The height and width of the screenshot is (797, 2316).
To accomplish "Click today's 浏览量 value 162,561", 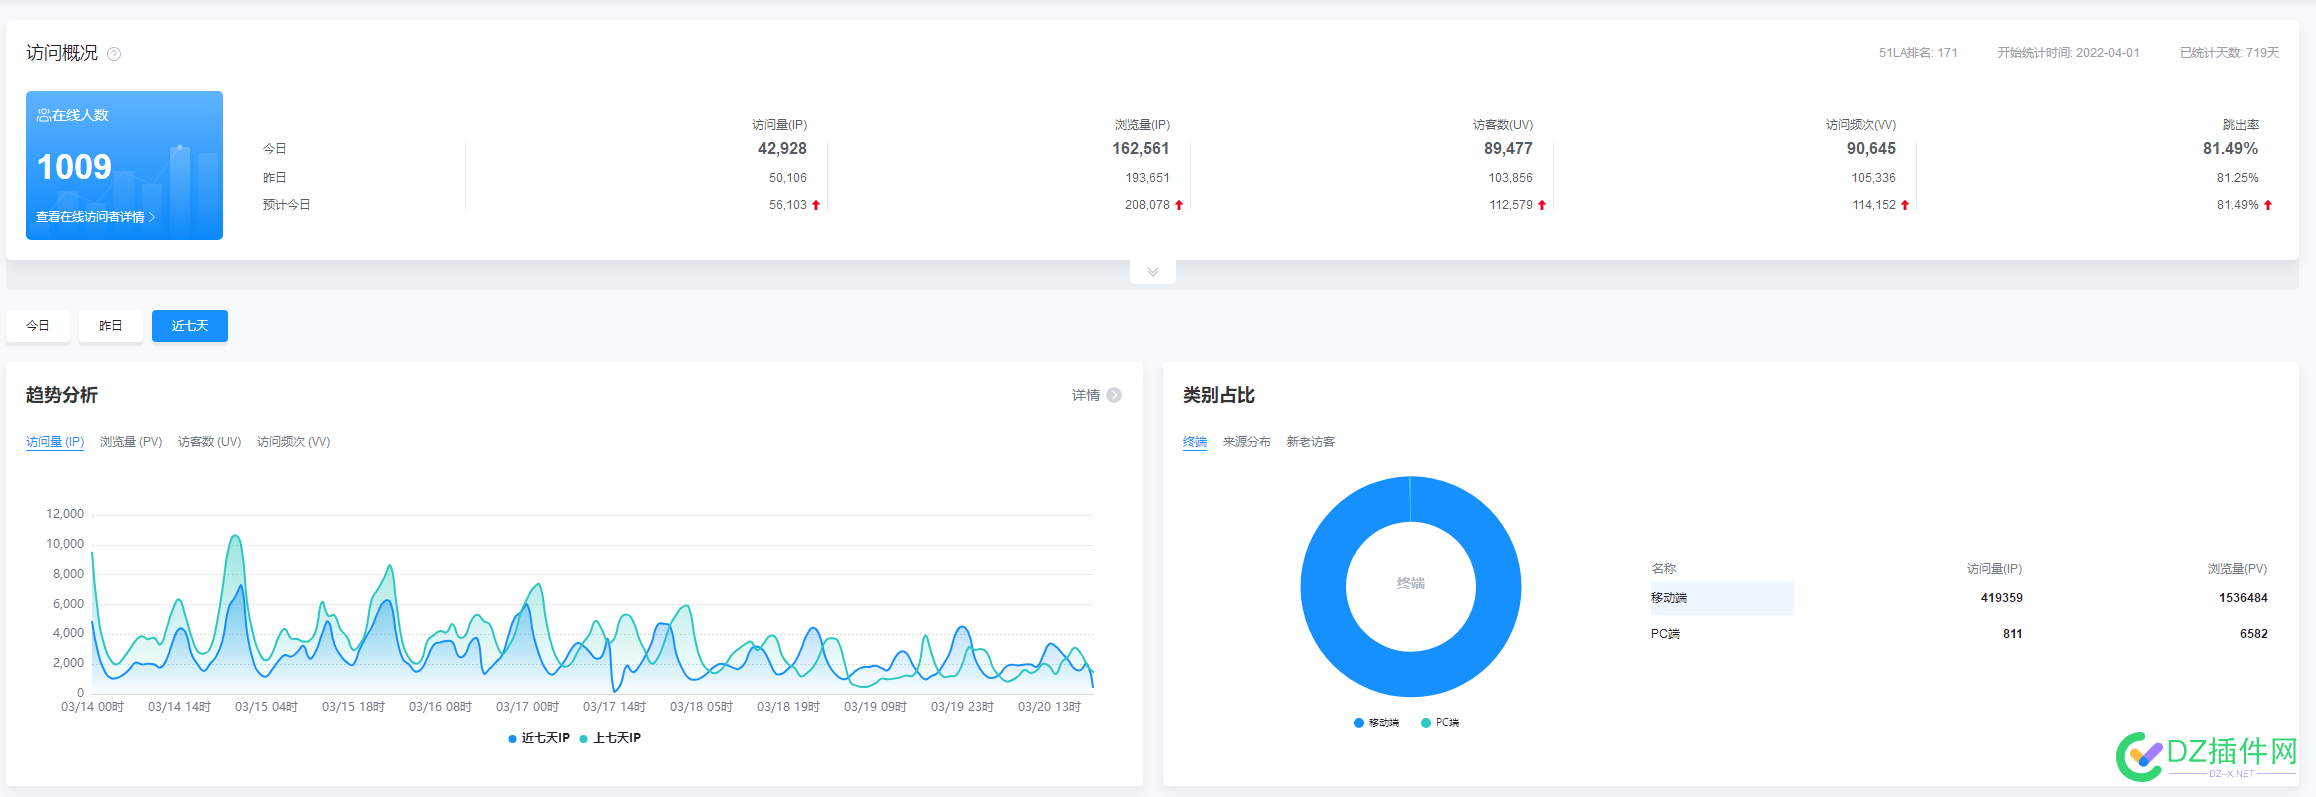I will 1141,149.
